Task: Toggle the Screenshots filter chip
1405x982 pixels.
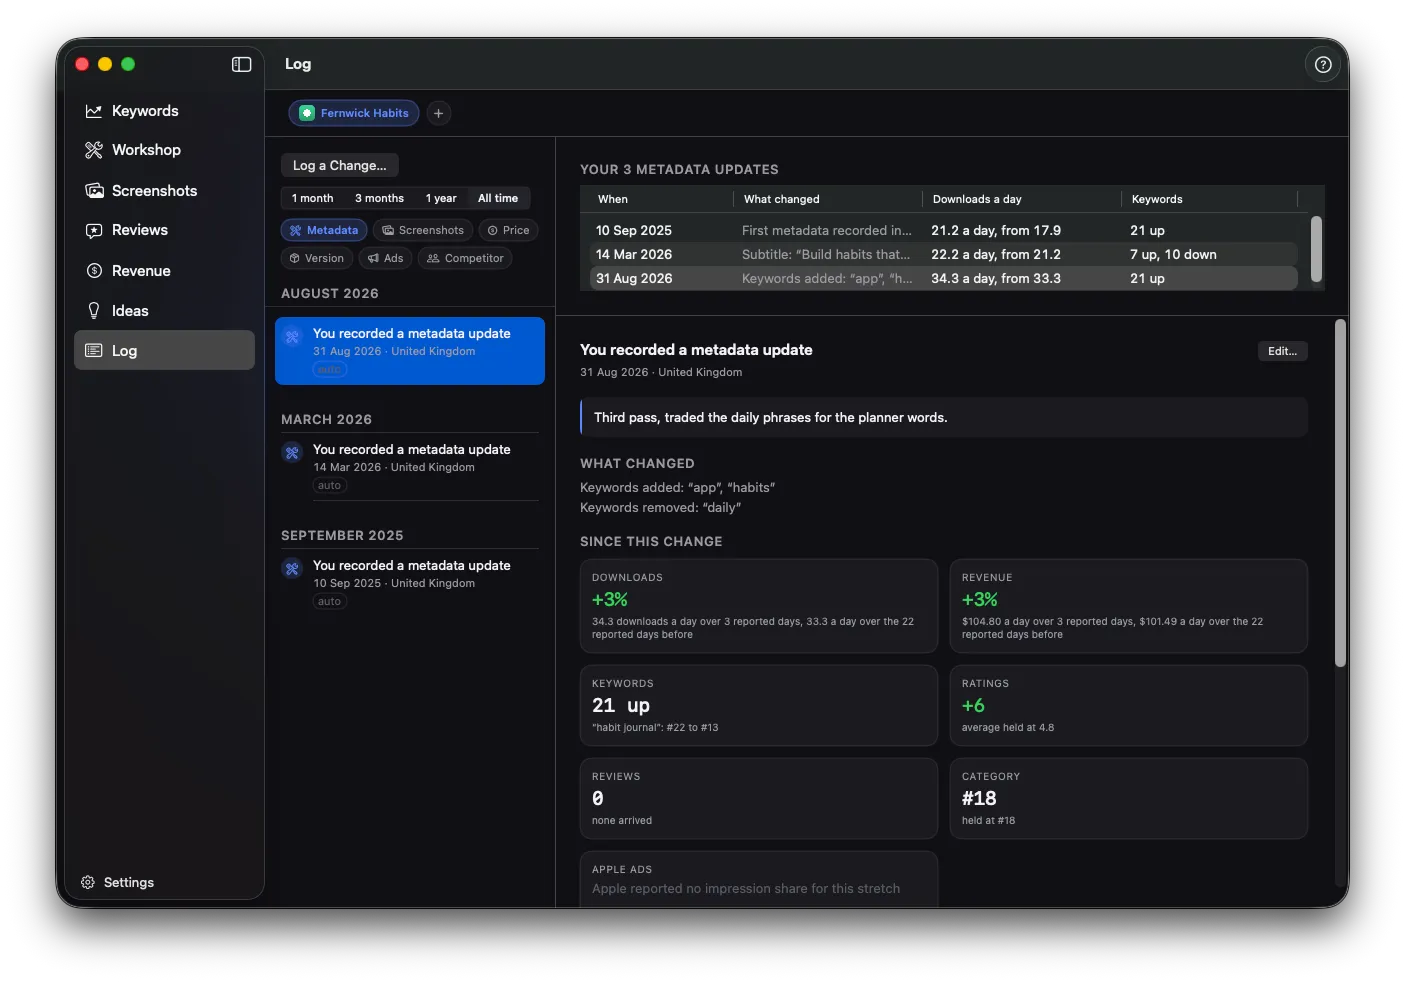Action: (x=423, y=230)
